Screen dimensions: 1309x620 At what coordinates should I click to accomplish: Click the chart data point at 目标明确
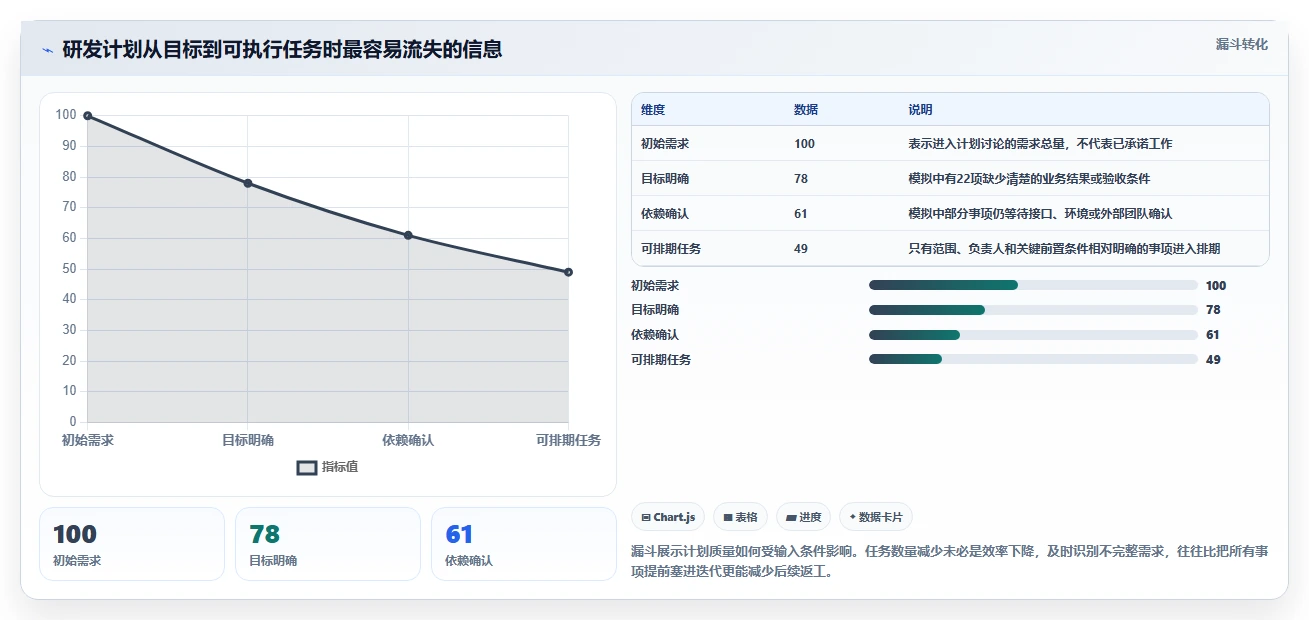coord(248,183)
